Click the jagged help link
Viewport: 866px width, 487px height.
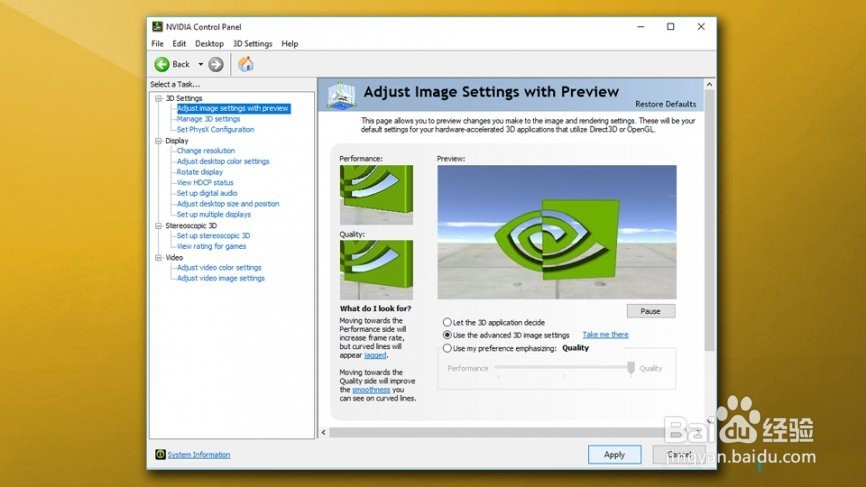pos(375,355)
